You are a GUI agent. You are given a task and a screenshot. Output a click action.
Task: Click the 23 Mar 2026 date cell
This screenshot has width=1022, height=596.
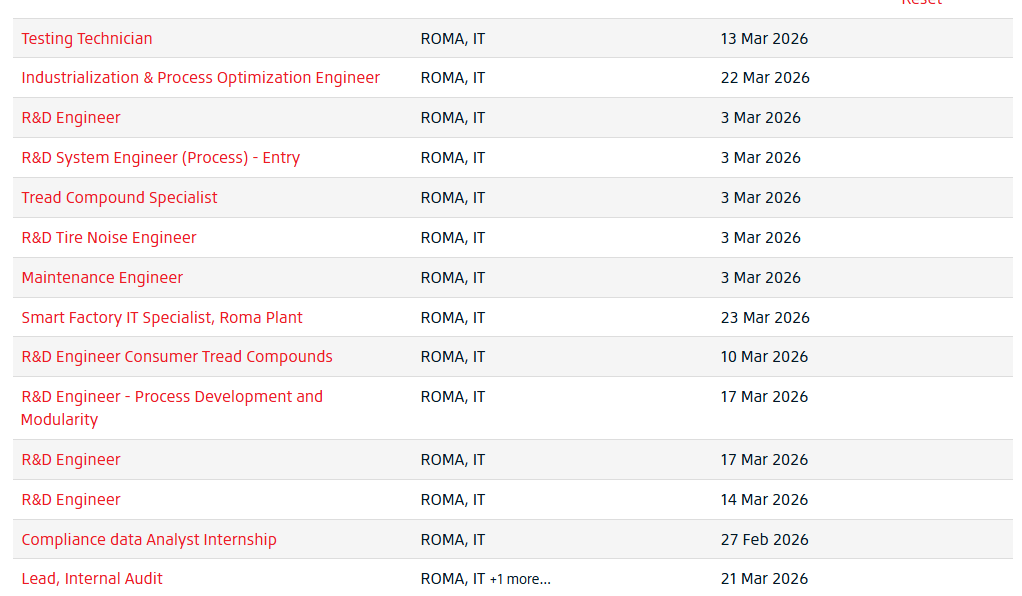click(x=765, y=318)
